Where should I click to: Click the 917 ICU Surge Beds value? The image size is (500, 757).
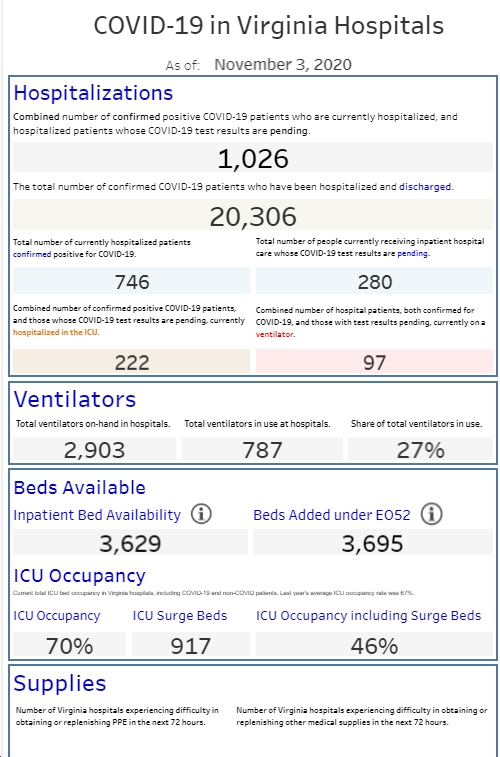[191, 645]
